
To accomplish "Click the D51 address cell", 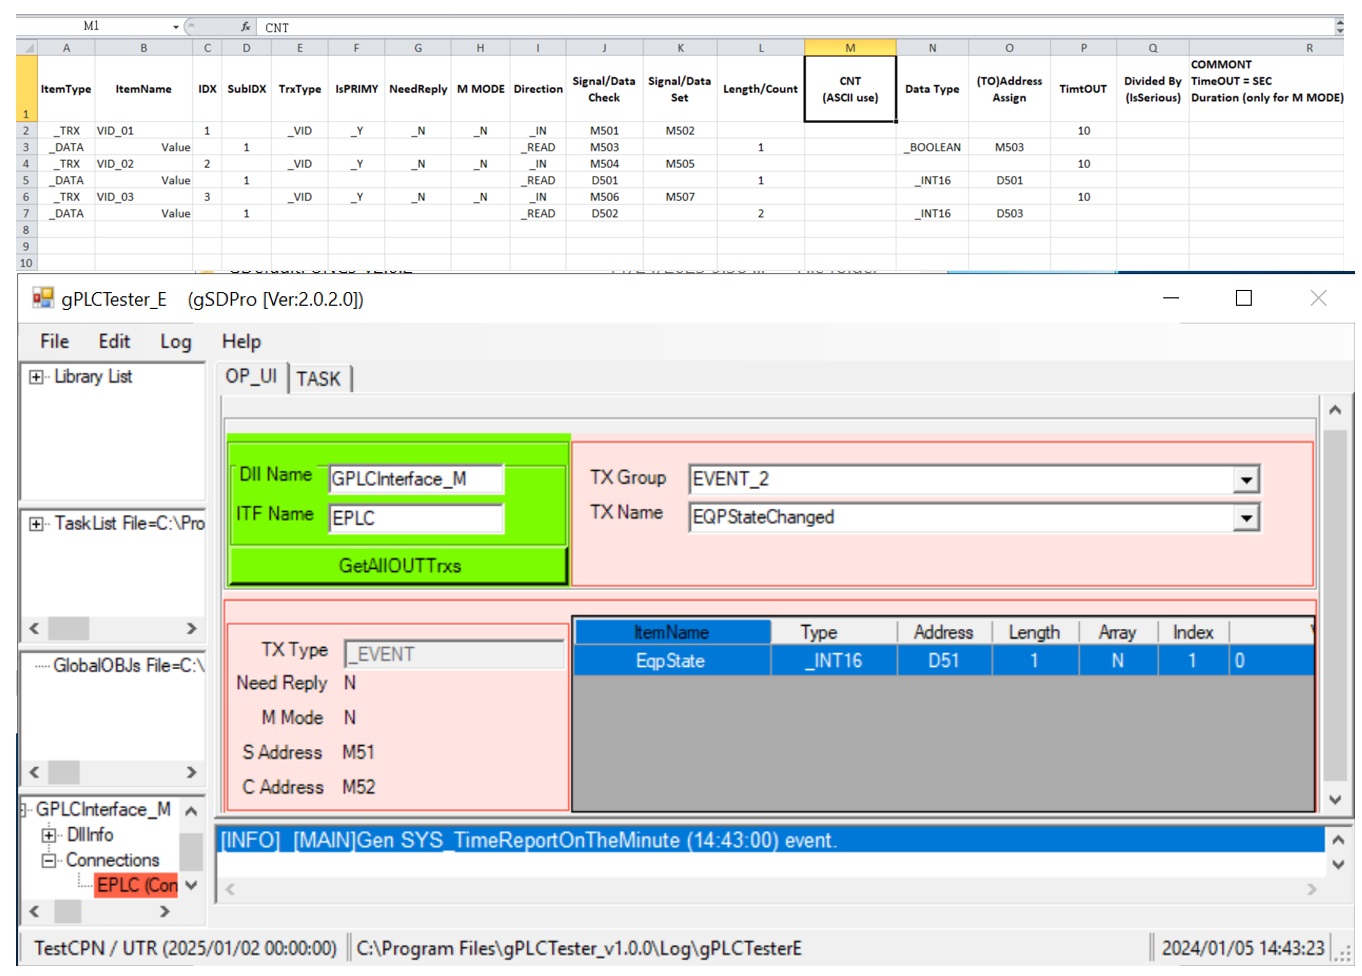I will pyautogui.click(x=943, y=661).
